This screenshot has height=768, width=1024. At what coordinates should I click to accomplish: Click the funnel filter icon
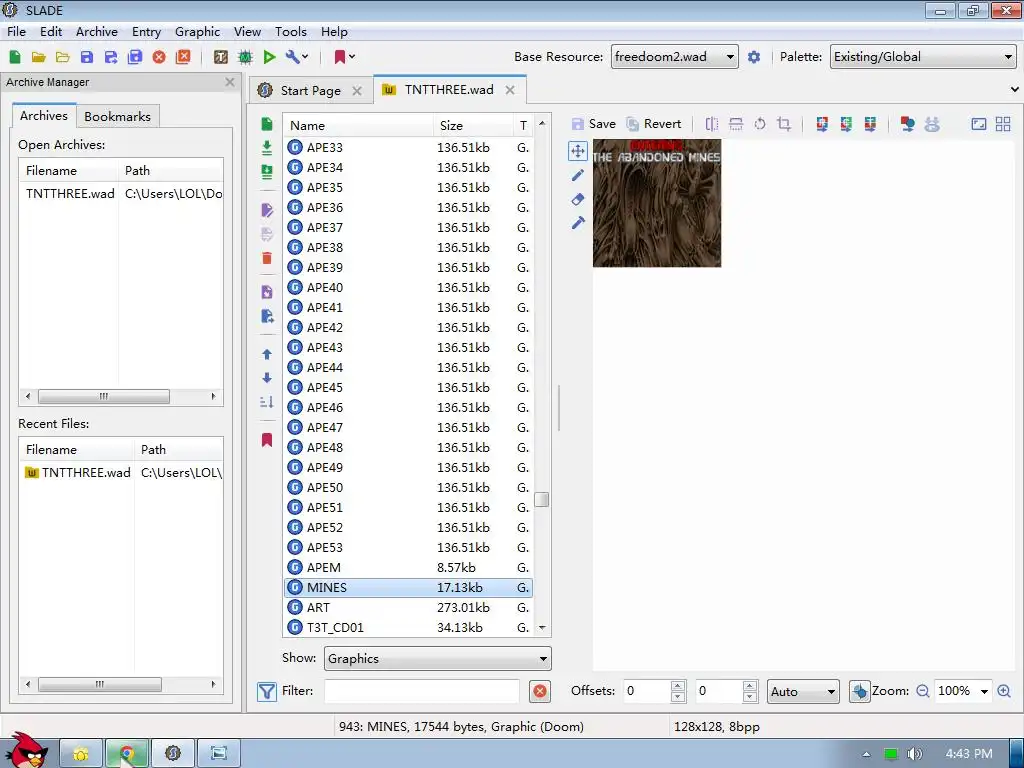[266, 691]
